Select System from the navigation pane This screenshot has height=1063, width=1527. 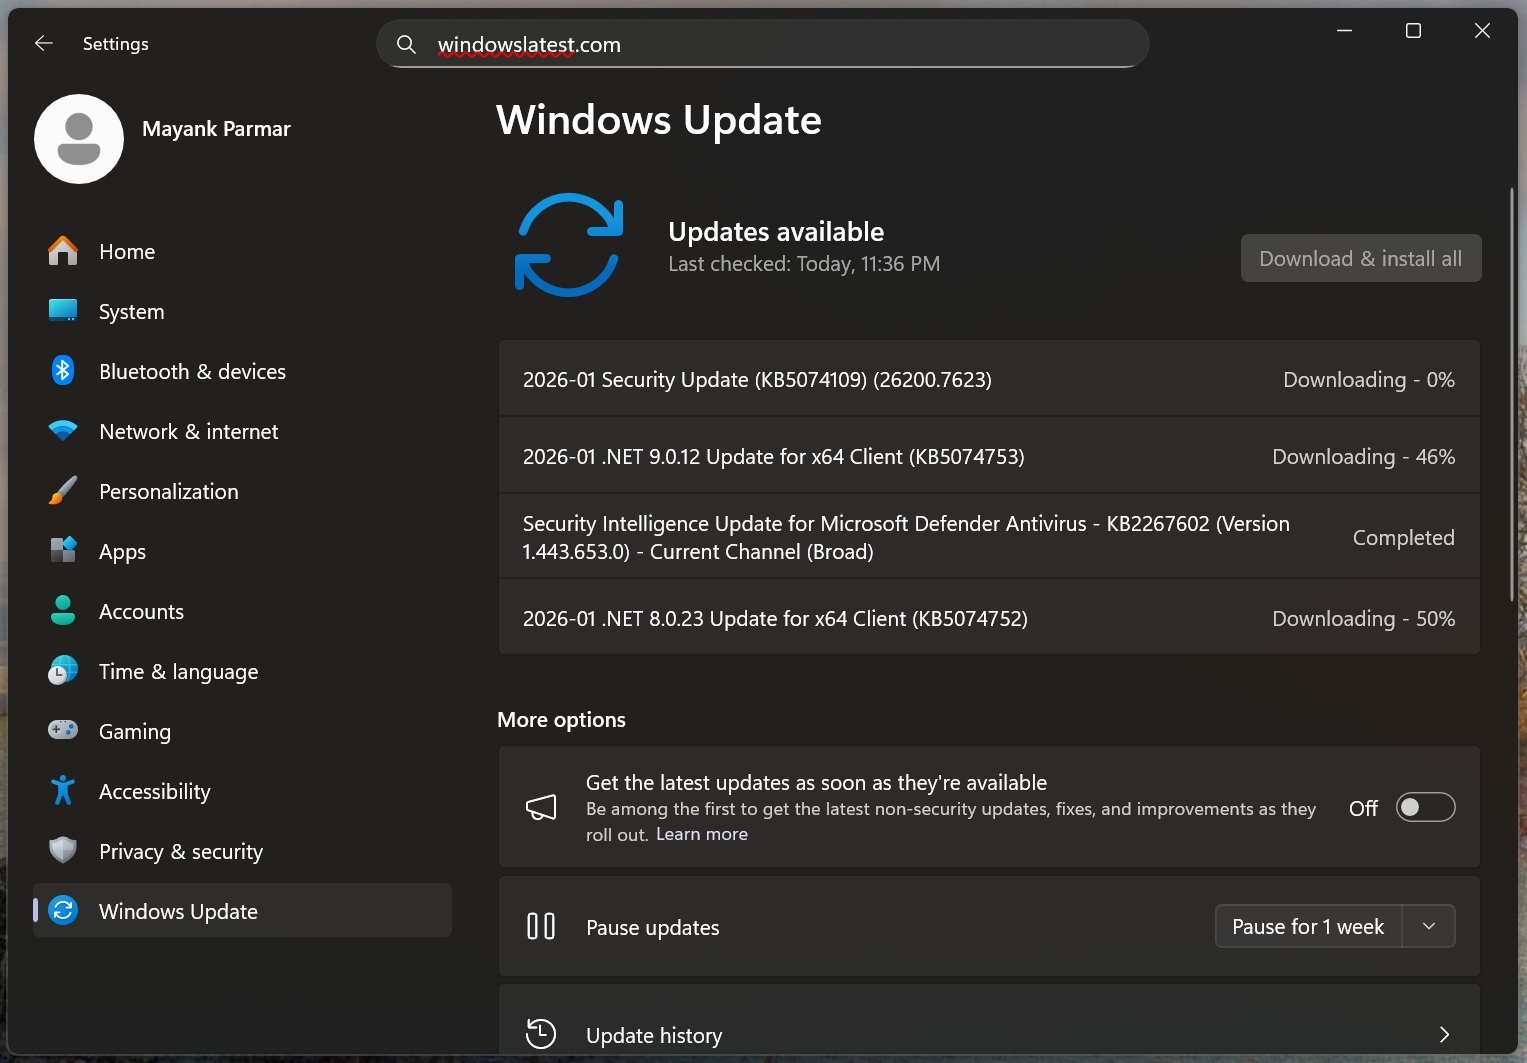coord(131,311)
